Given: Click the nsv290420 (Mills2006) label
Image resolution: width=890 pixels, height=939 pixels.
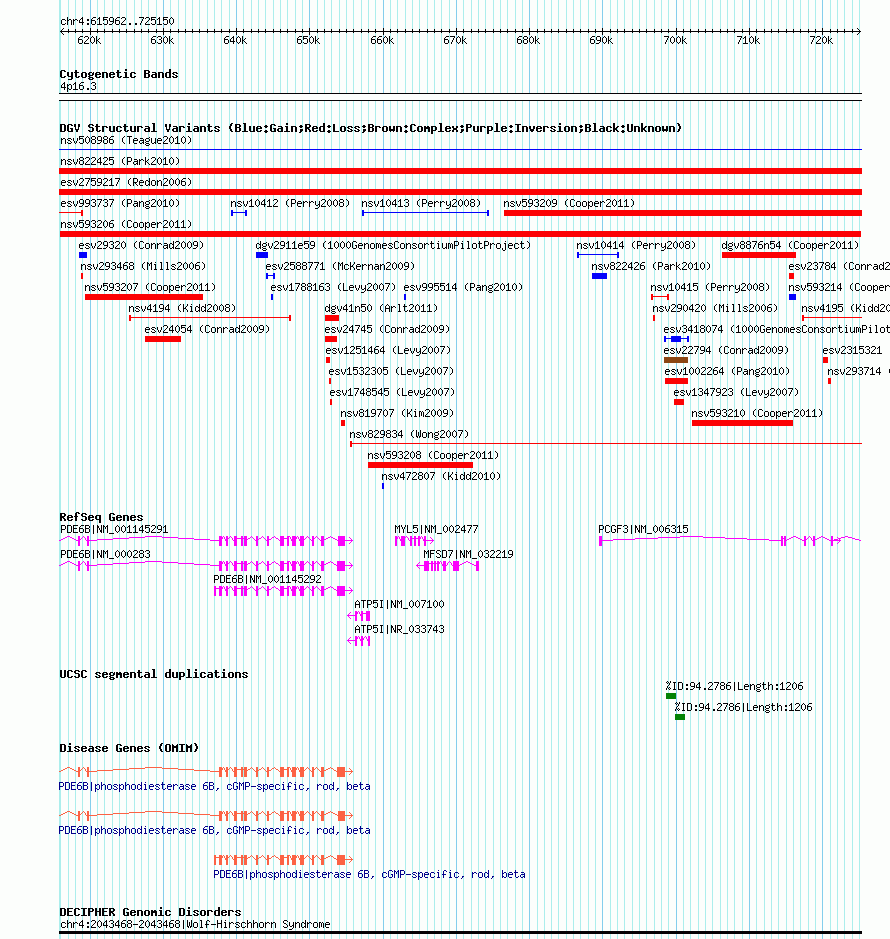Looking at the screenshot, I should pyautogui.click(x=715, y=308).
